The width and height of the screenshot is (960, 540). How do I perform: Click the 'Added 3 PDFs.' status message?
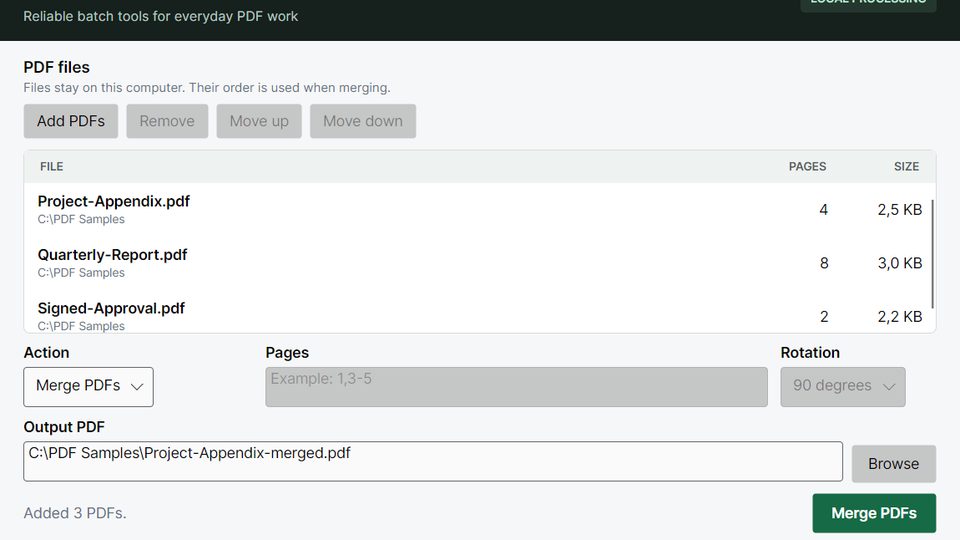click(x=75, y=513)
